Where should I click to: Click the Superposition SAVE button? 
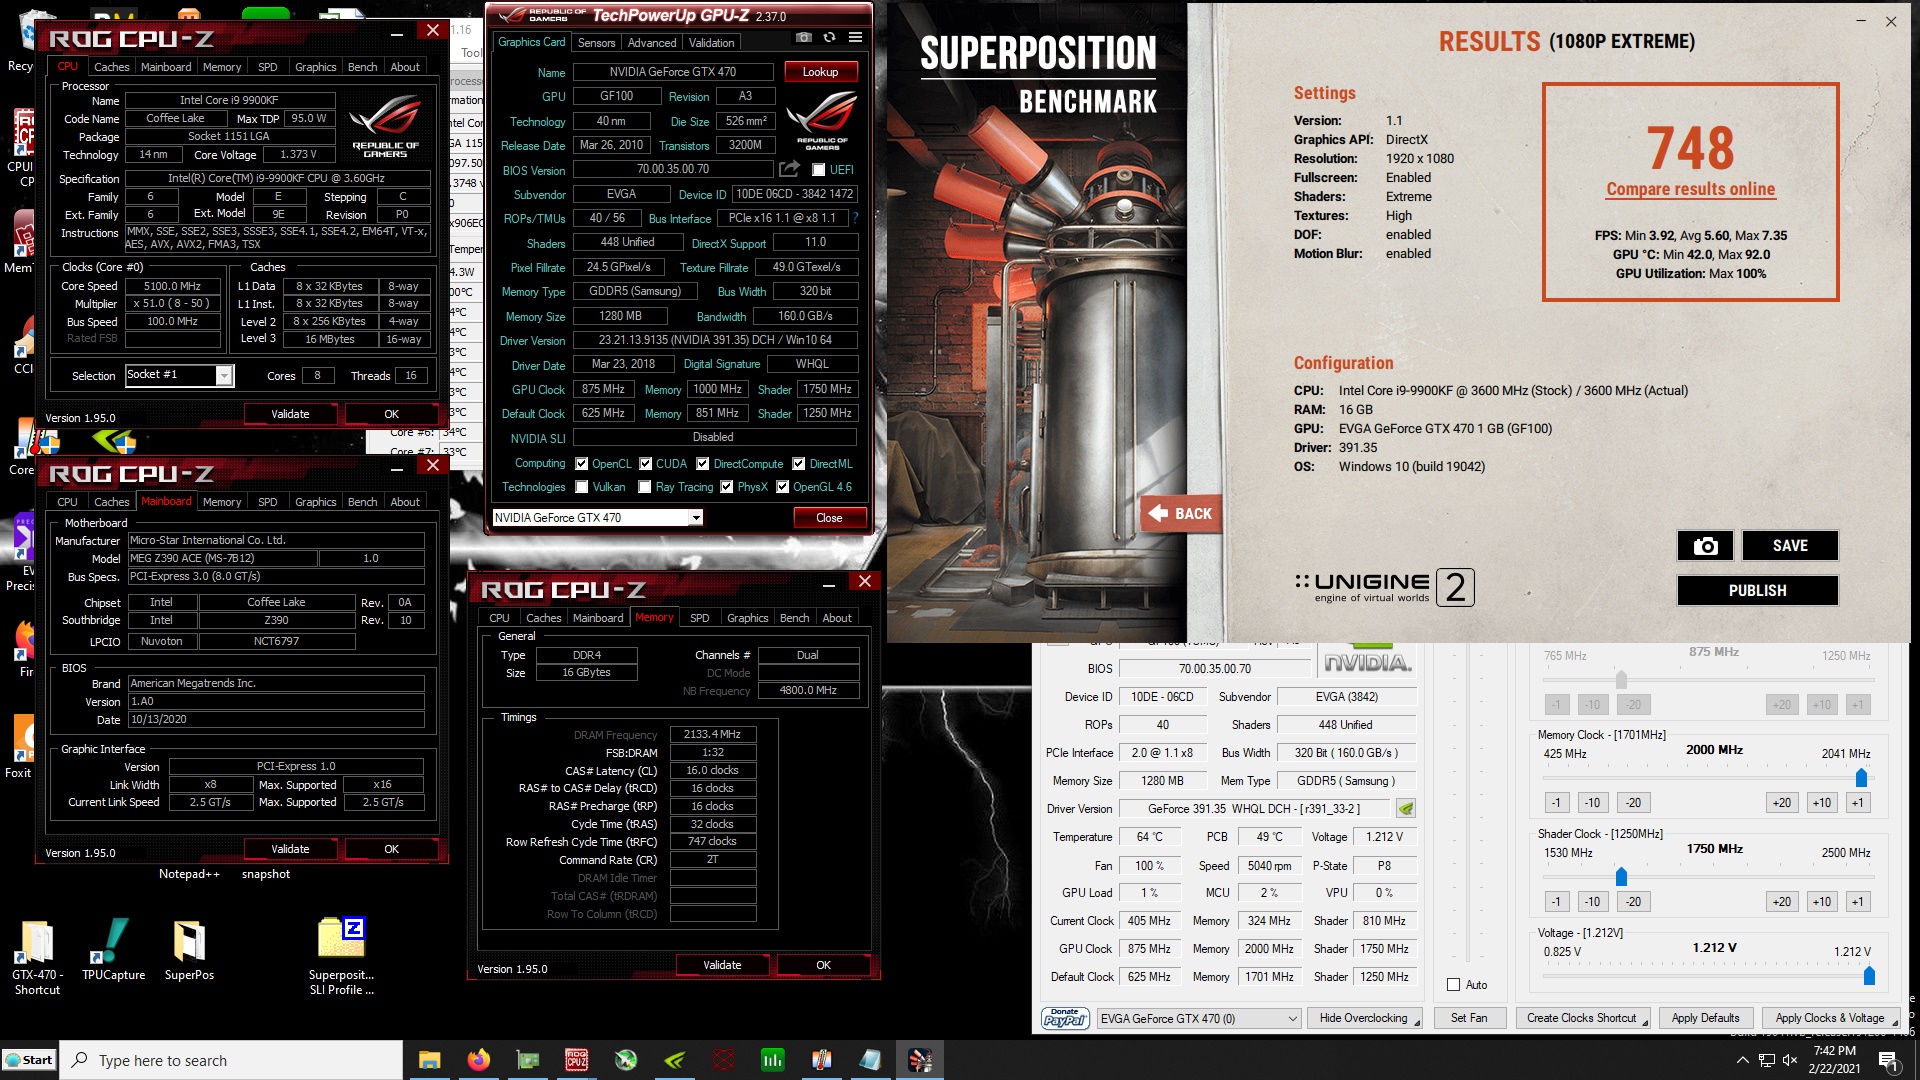pos(1790,546)
